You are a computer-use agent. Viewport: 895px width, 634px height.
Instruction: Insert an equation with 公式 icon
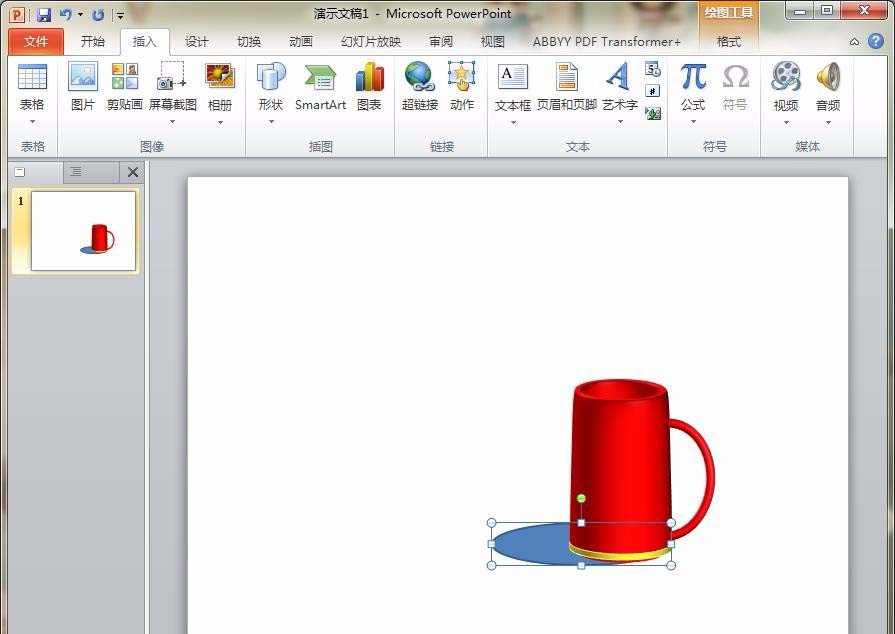tap(693, 77)
